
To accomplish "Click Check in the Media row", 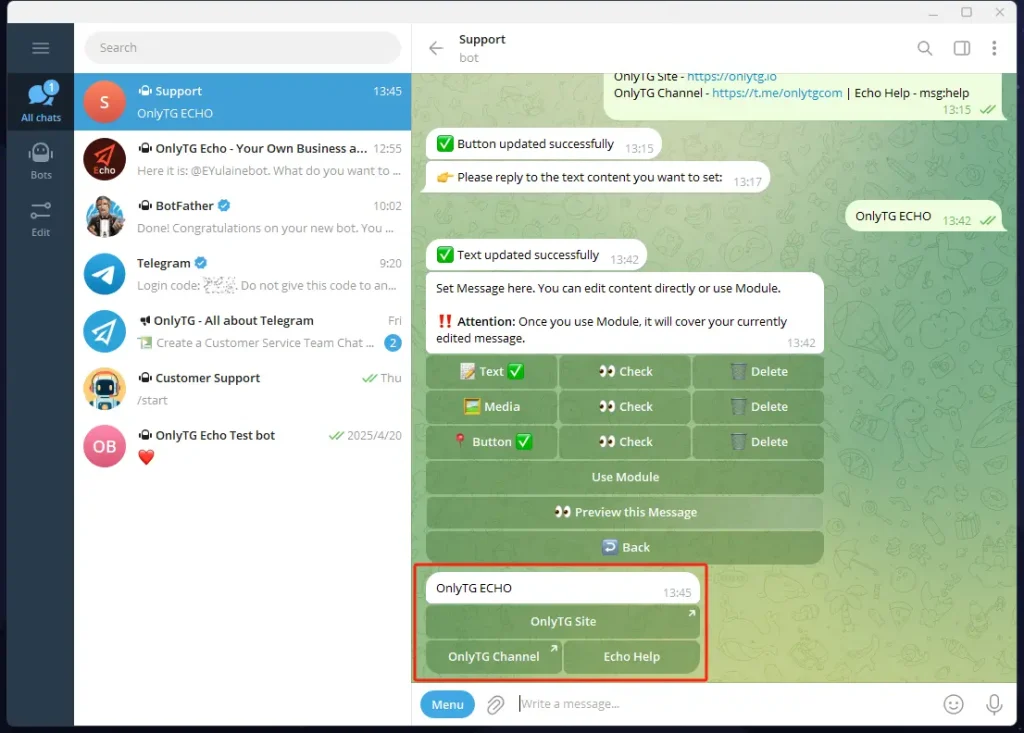I will pos(625,406).
